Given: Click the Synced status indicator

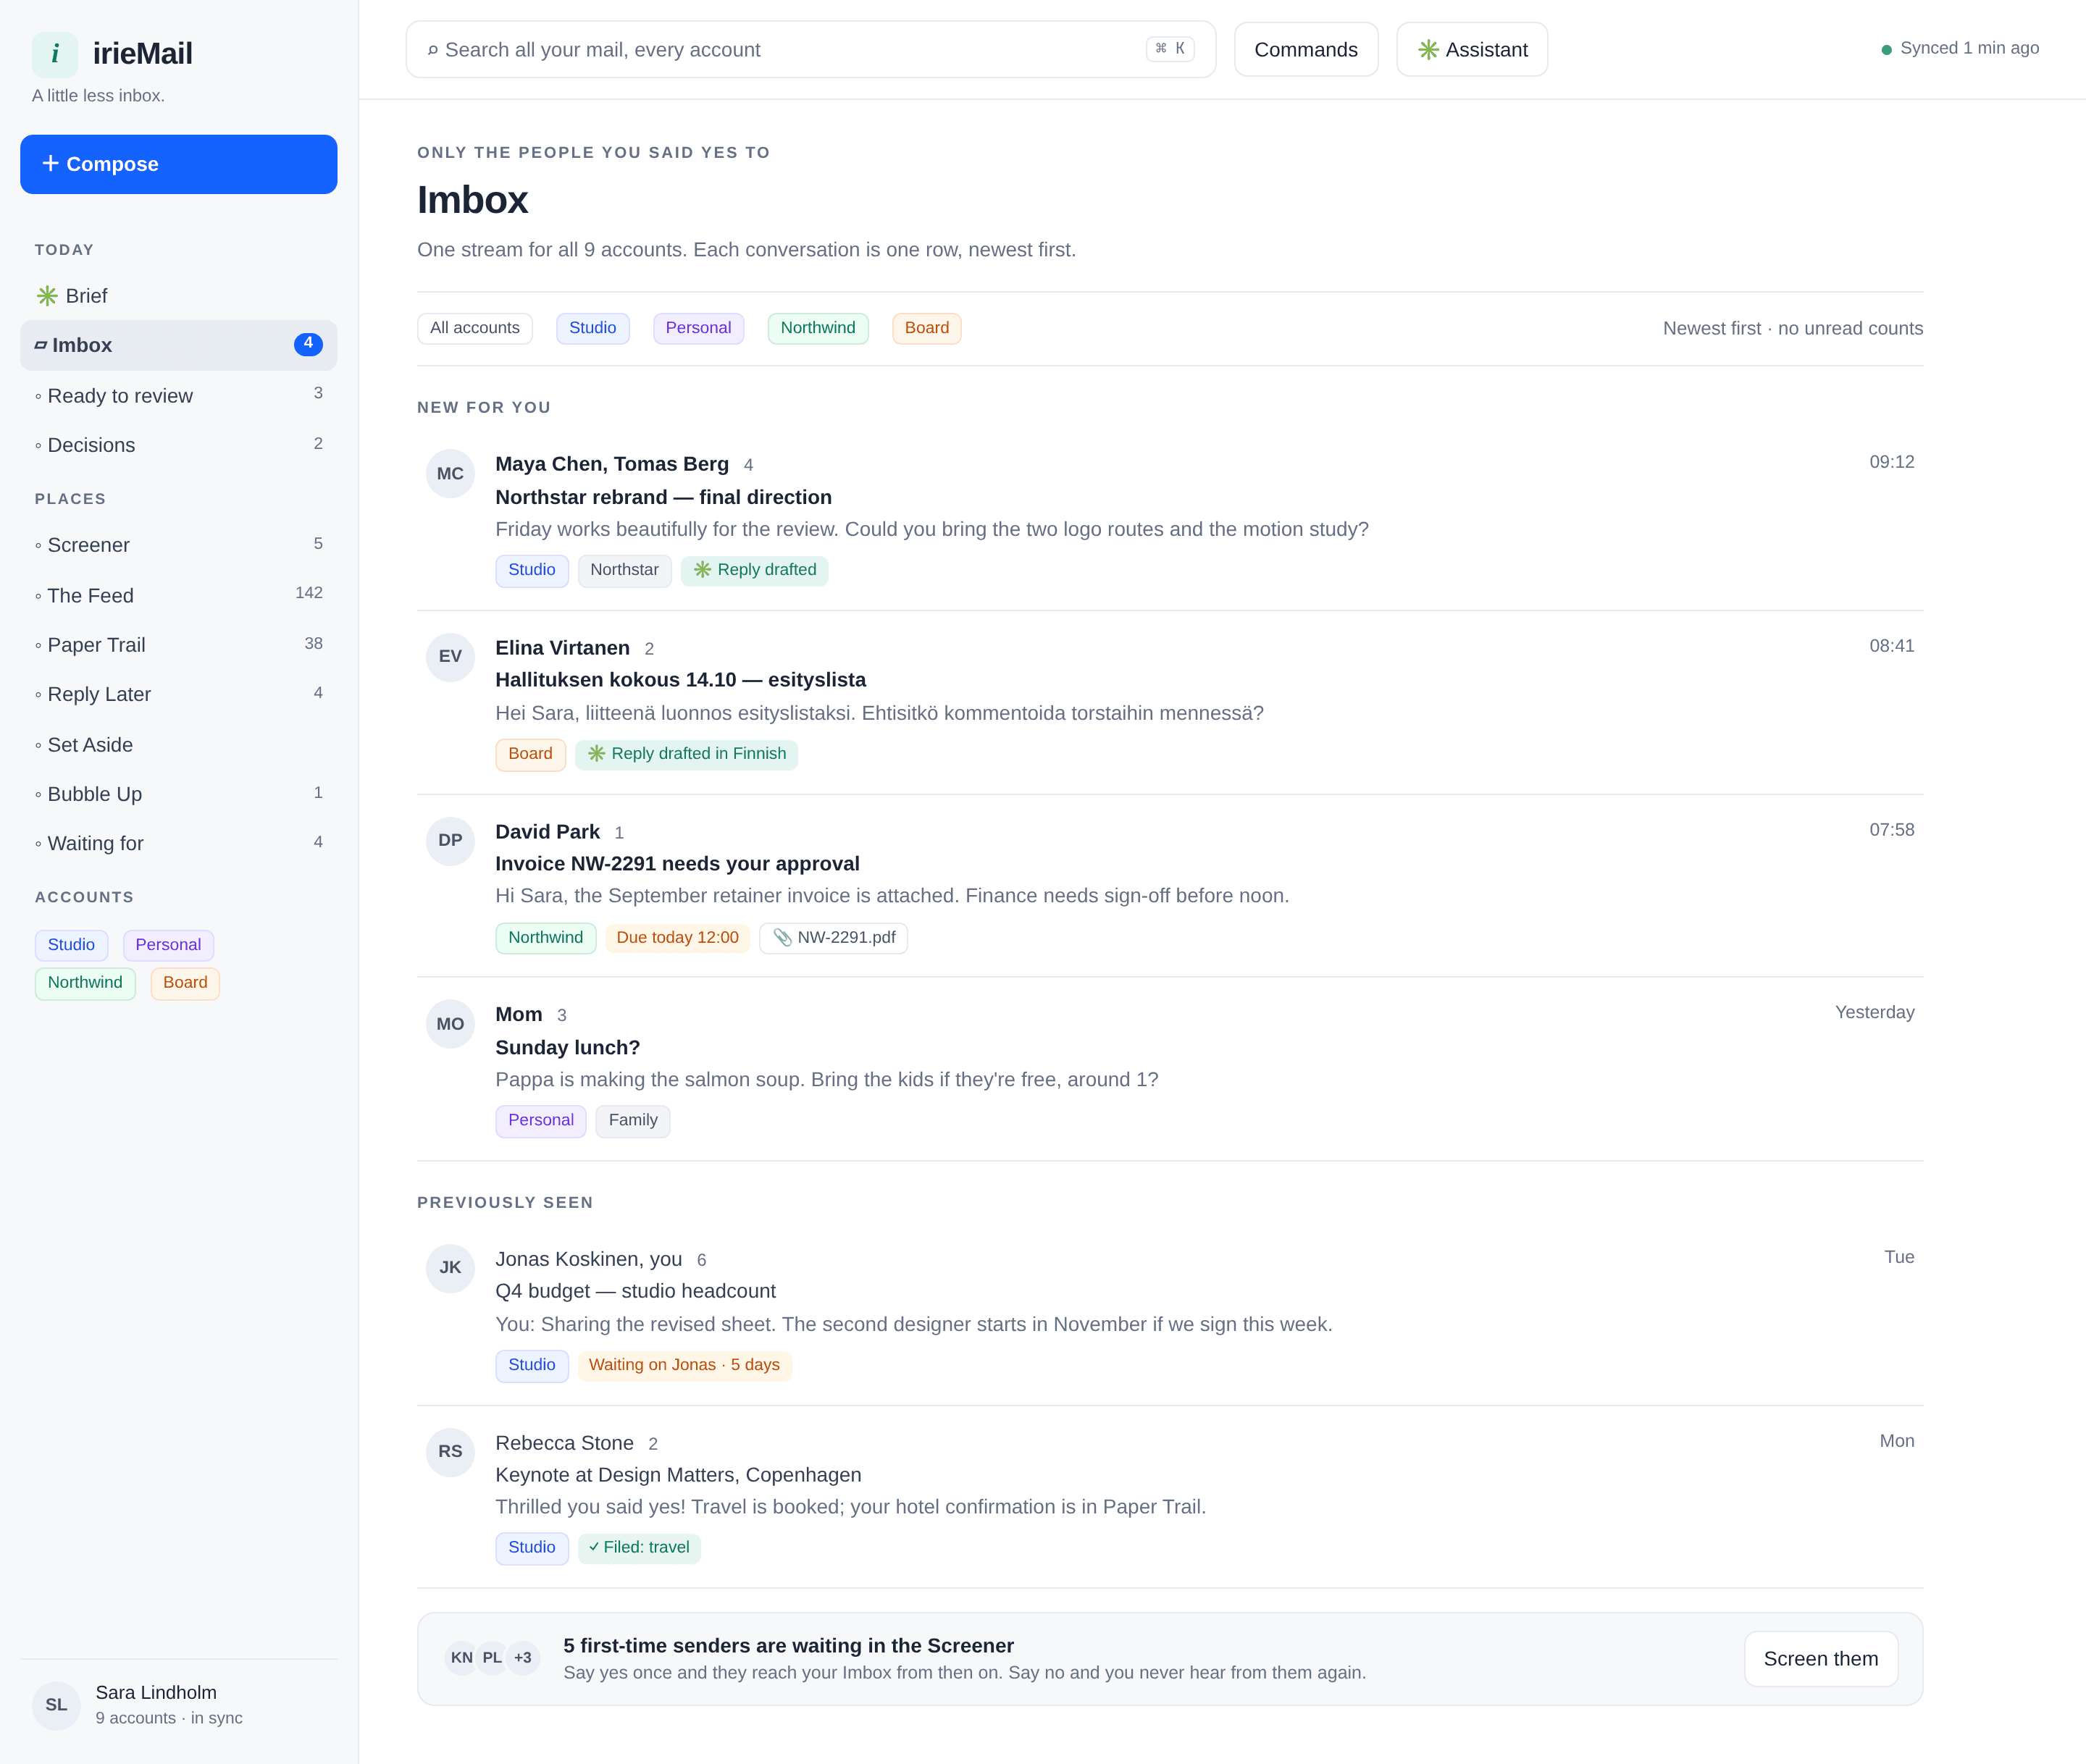Looking at the screenshot, I should coord(1960,48).
